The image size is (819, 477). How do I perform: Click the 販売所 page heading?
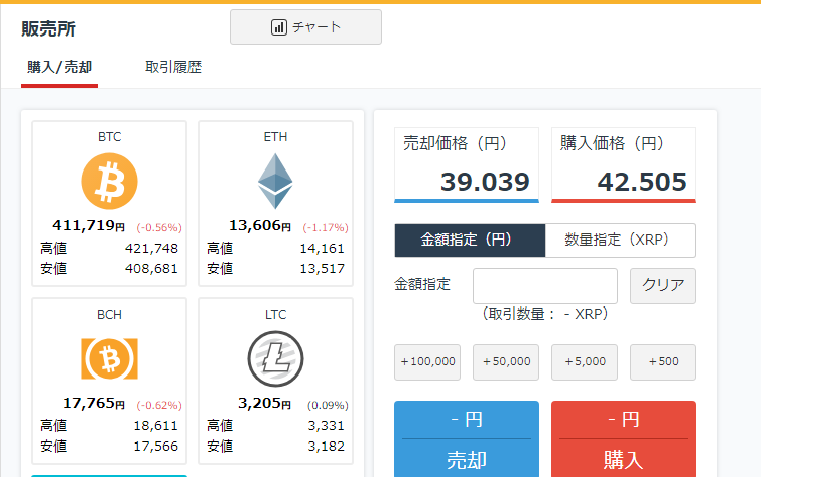[49, 29]
